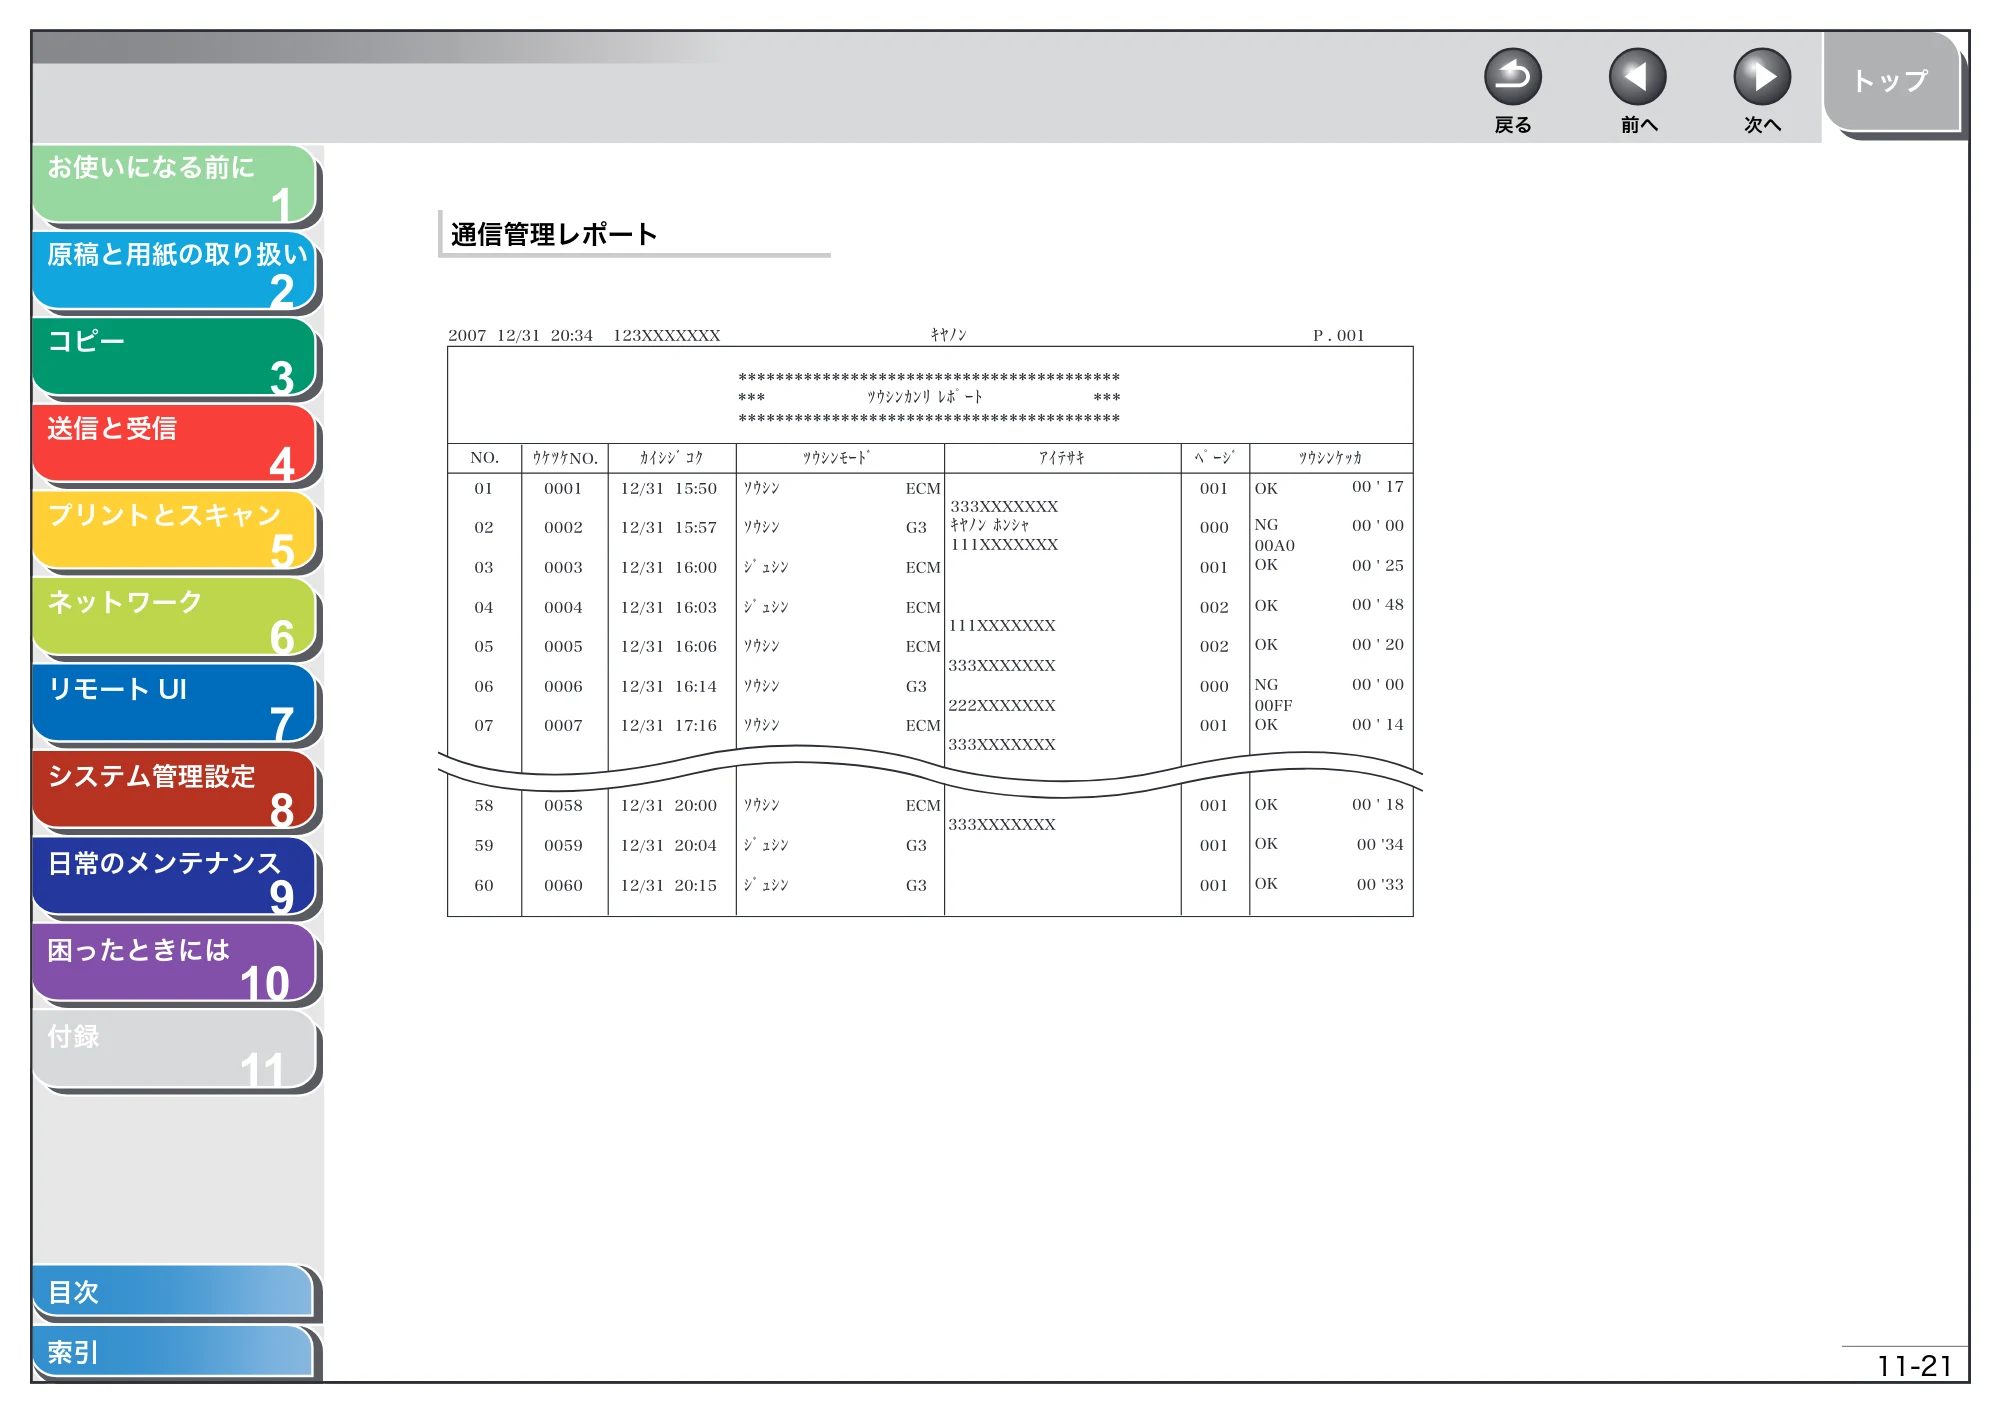Click the ツウシンケッカ column header

tap(1330, 458)
